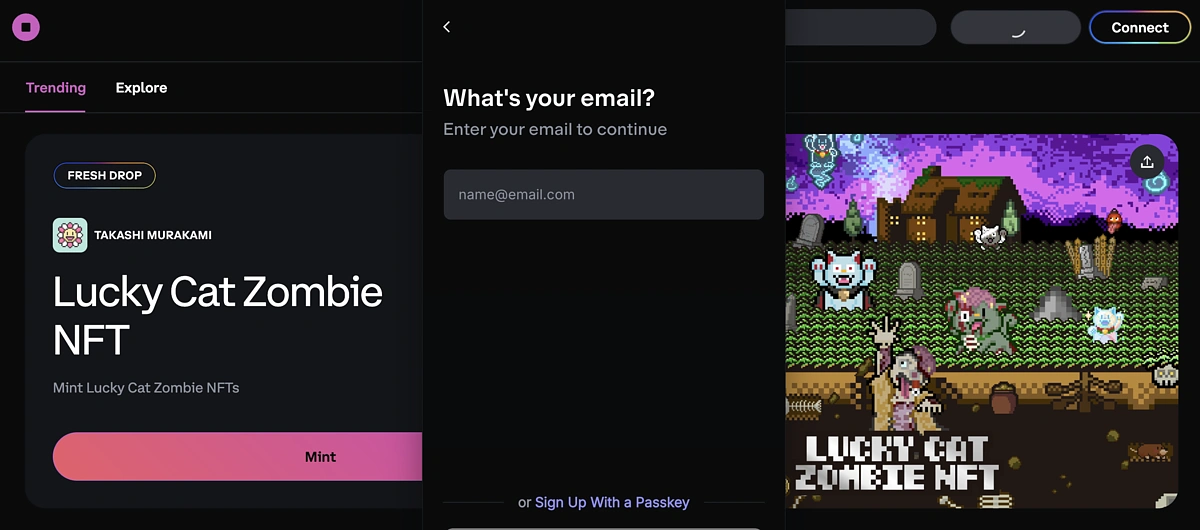Click the Takashi Murakami flower avatar
The width and height of the screenshot is (1200, 530).
[x=70, y=235]
